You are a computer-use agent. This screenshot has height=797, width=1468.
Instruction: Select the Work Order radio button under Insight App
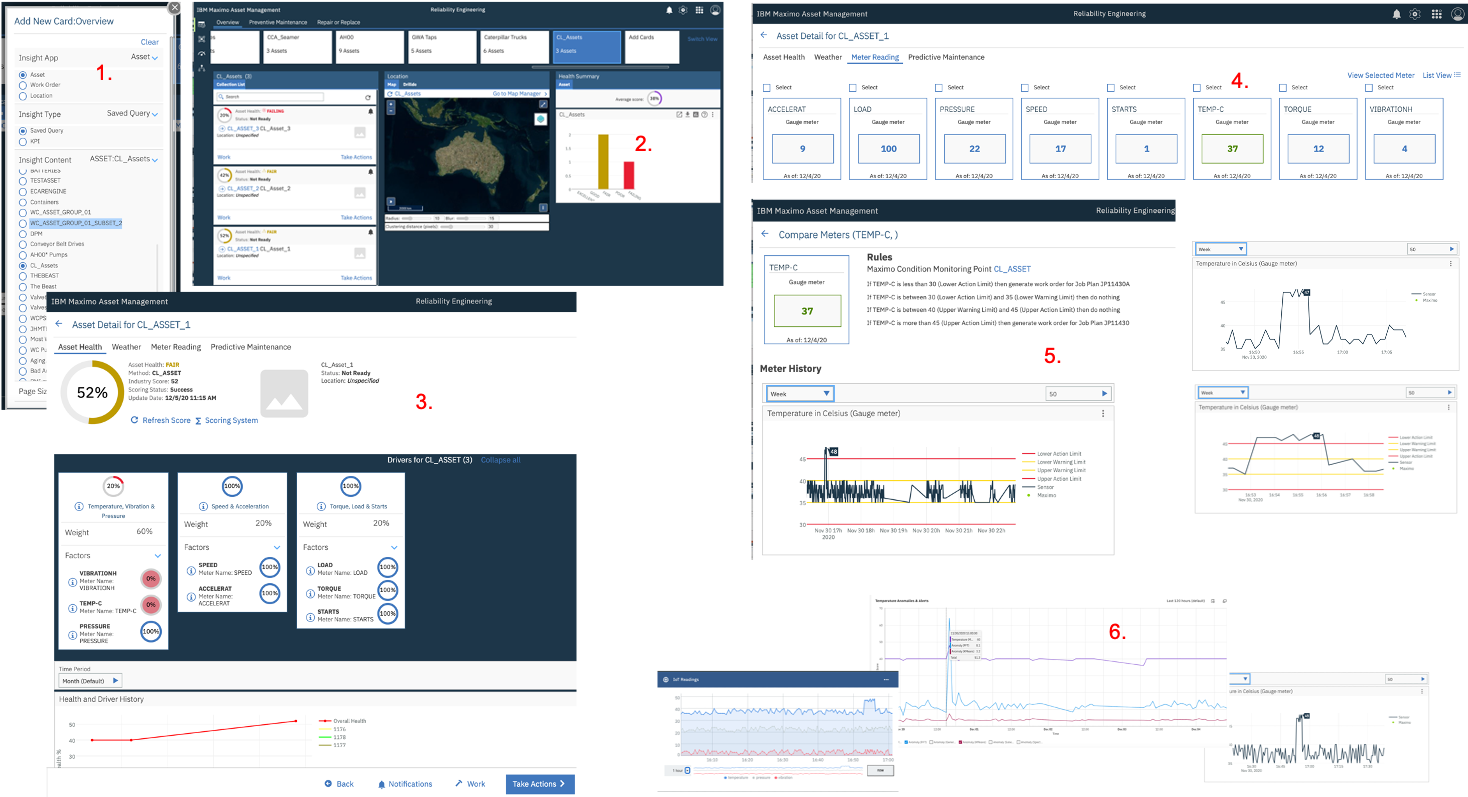pos(23,85)
